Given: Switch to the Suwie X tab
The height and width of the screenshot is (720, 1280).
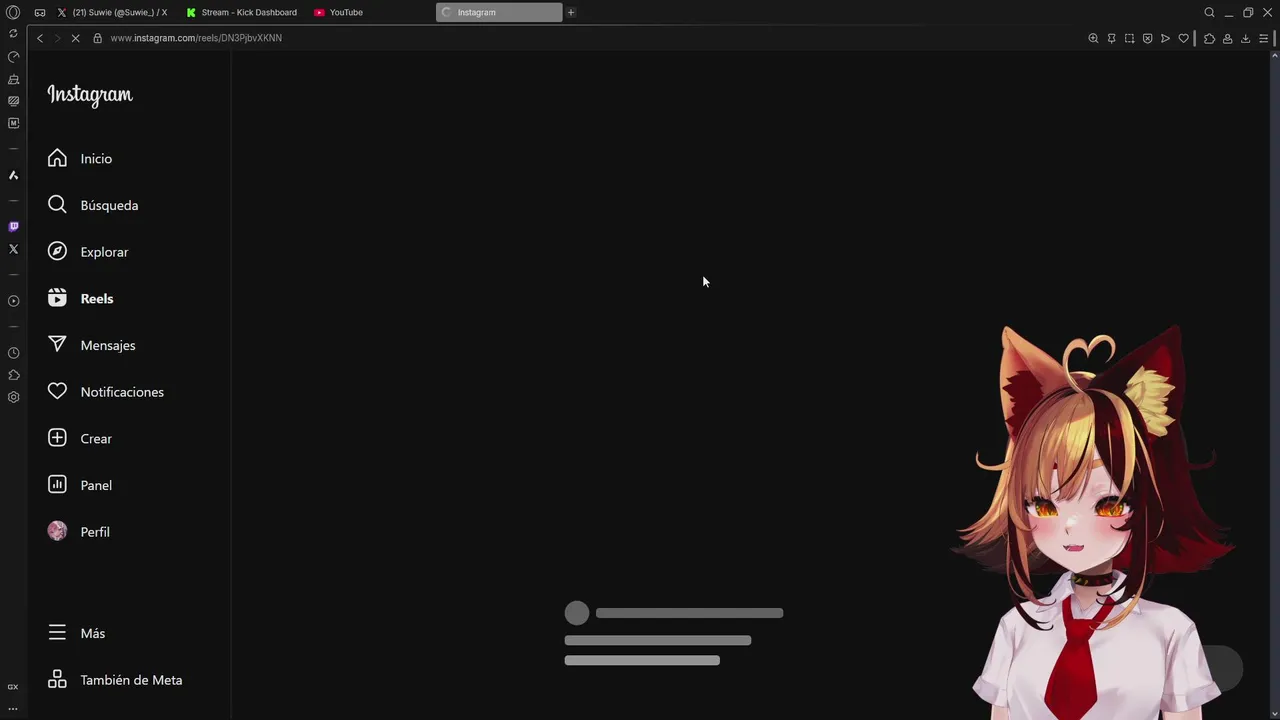Looking at the screenshot, I should pos(112,12).
